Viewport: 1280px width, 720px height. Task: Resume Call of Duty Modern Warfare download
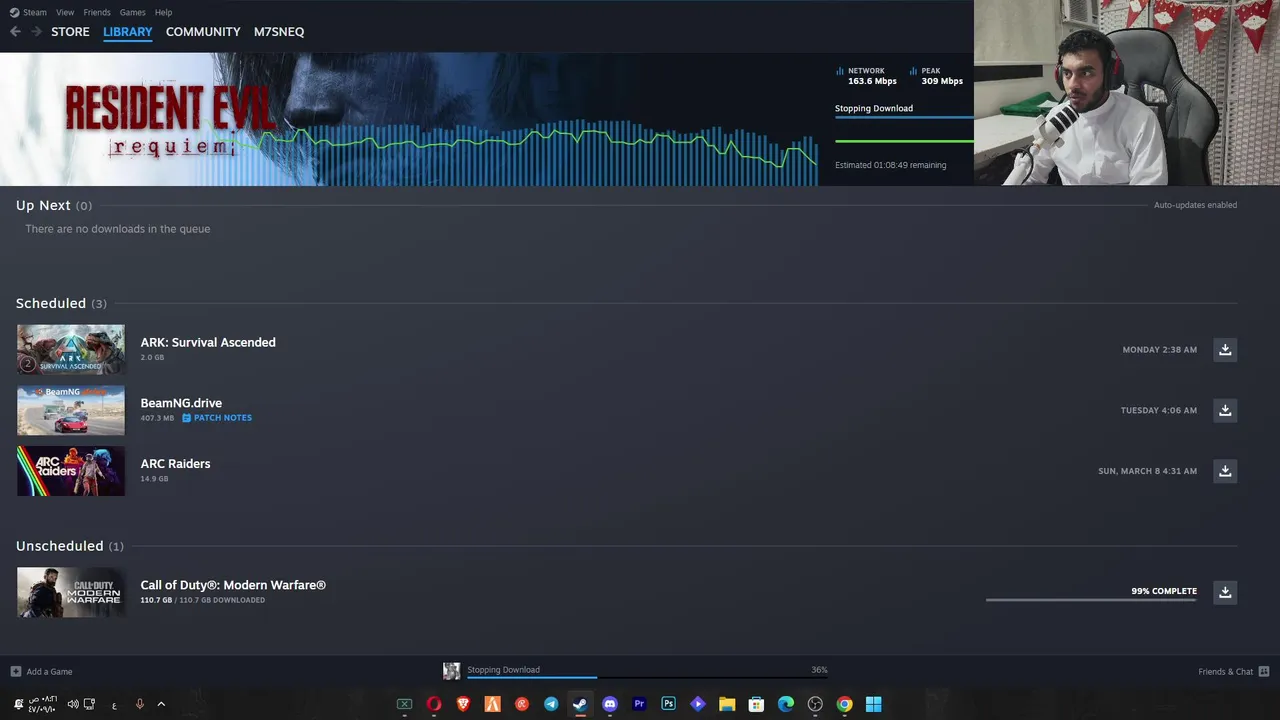click(1225, 592)
